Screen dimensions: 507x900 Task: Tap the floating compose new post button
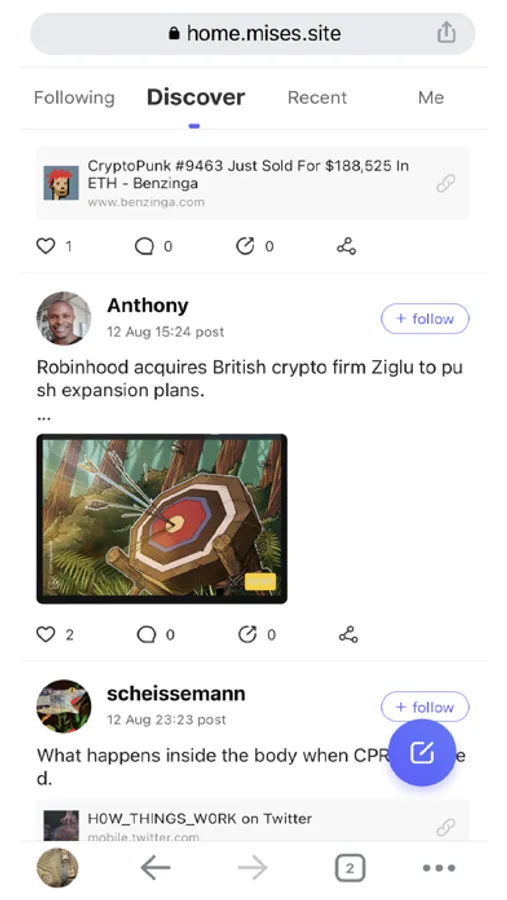point(422,752)
